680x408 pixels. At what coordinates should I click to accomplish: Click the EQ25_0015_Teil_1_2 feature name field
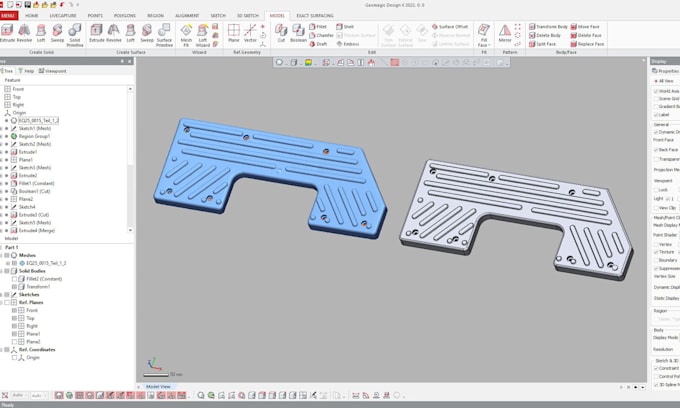click(38, 120)
